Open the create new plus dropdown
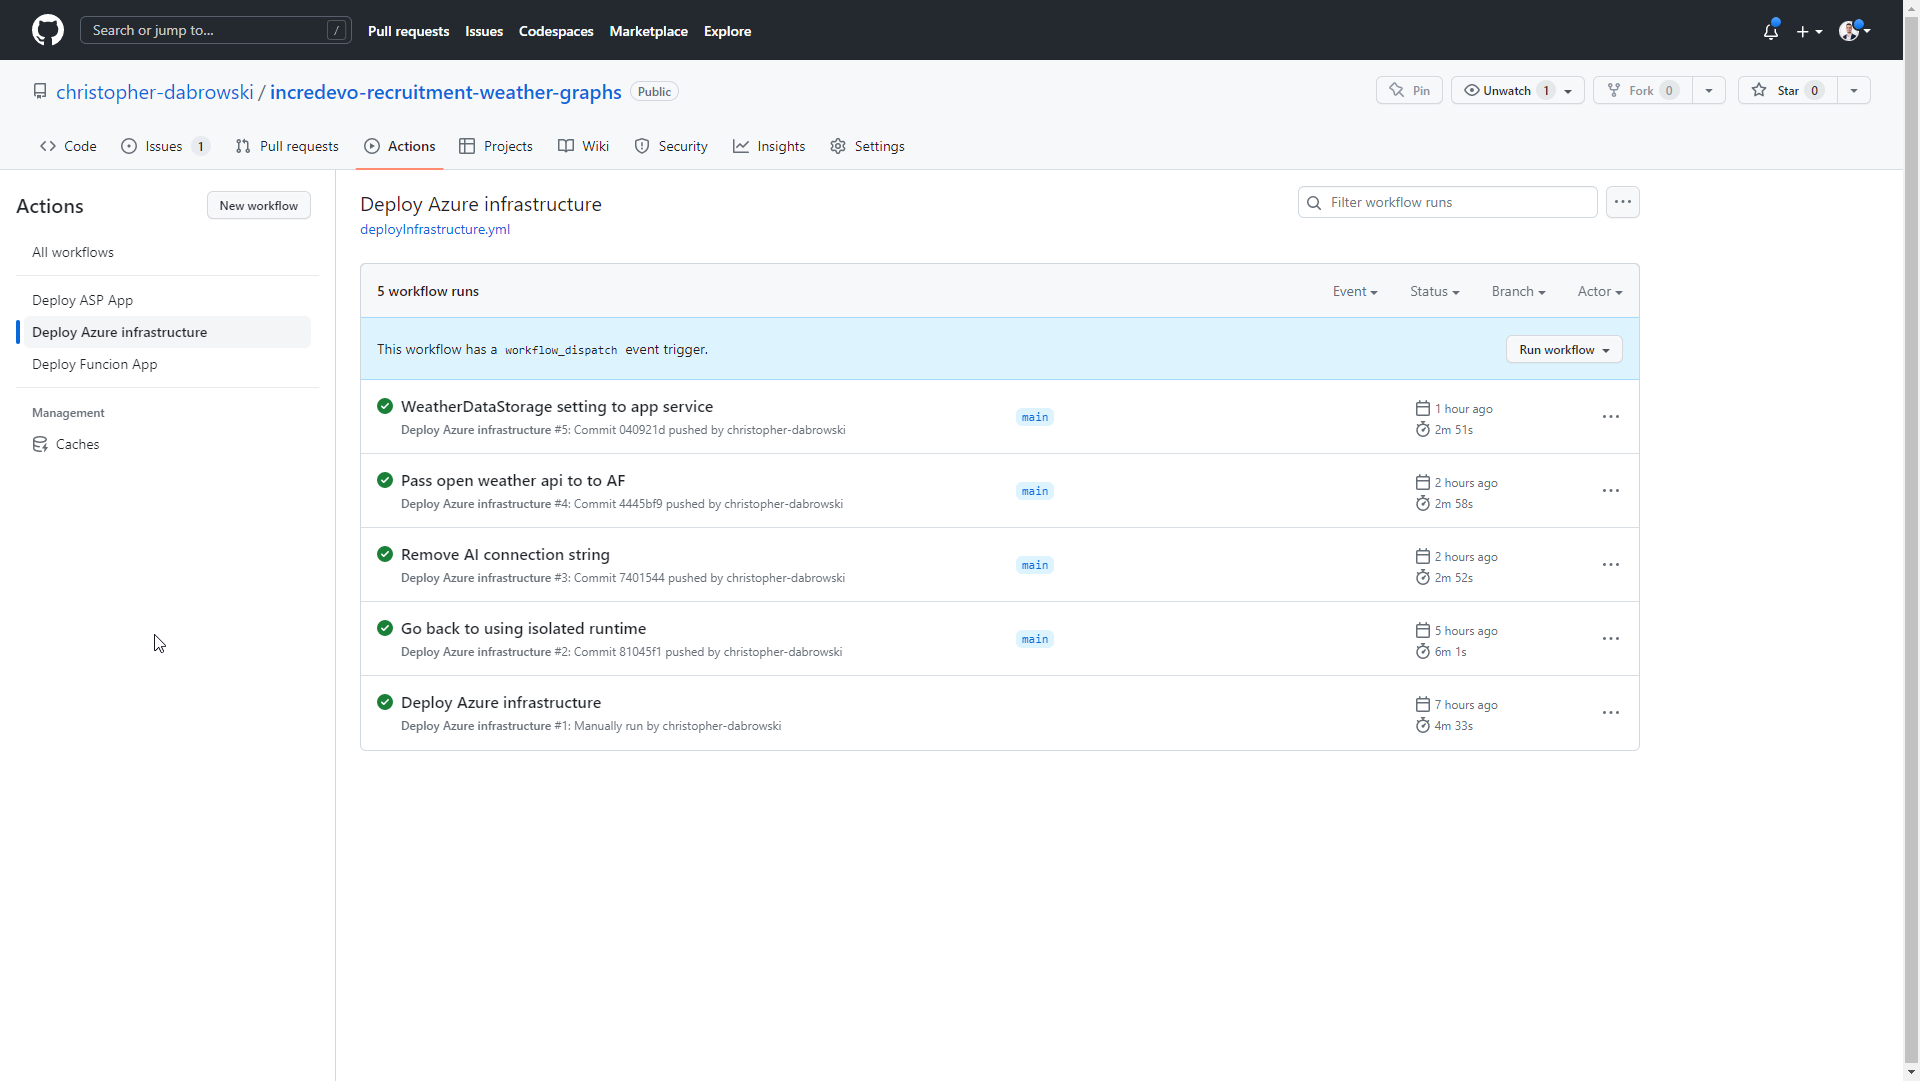The image size is (1920, 1081). coord(1809,31)
